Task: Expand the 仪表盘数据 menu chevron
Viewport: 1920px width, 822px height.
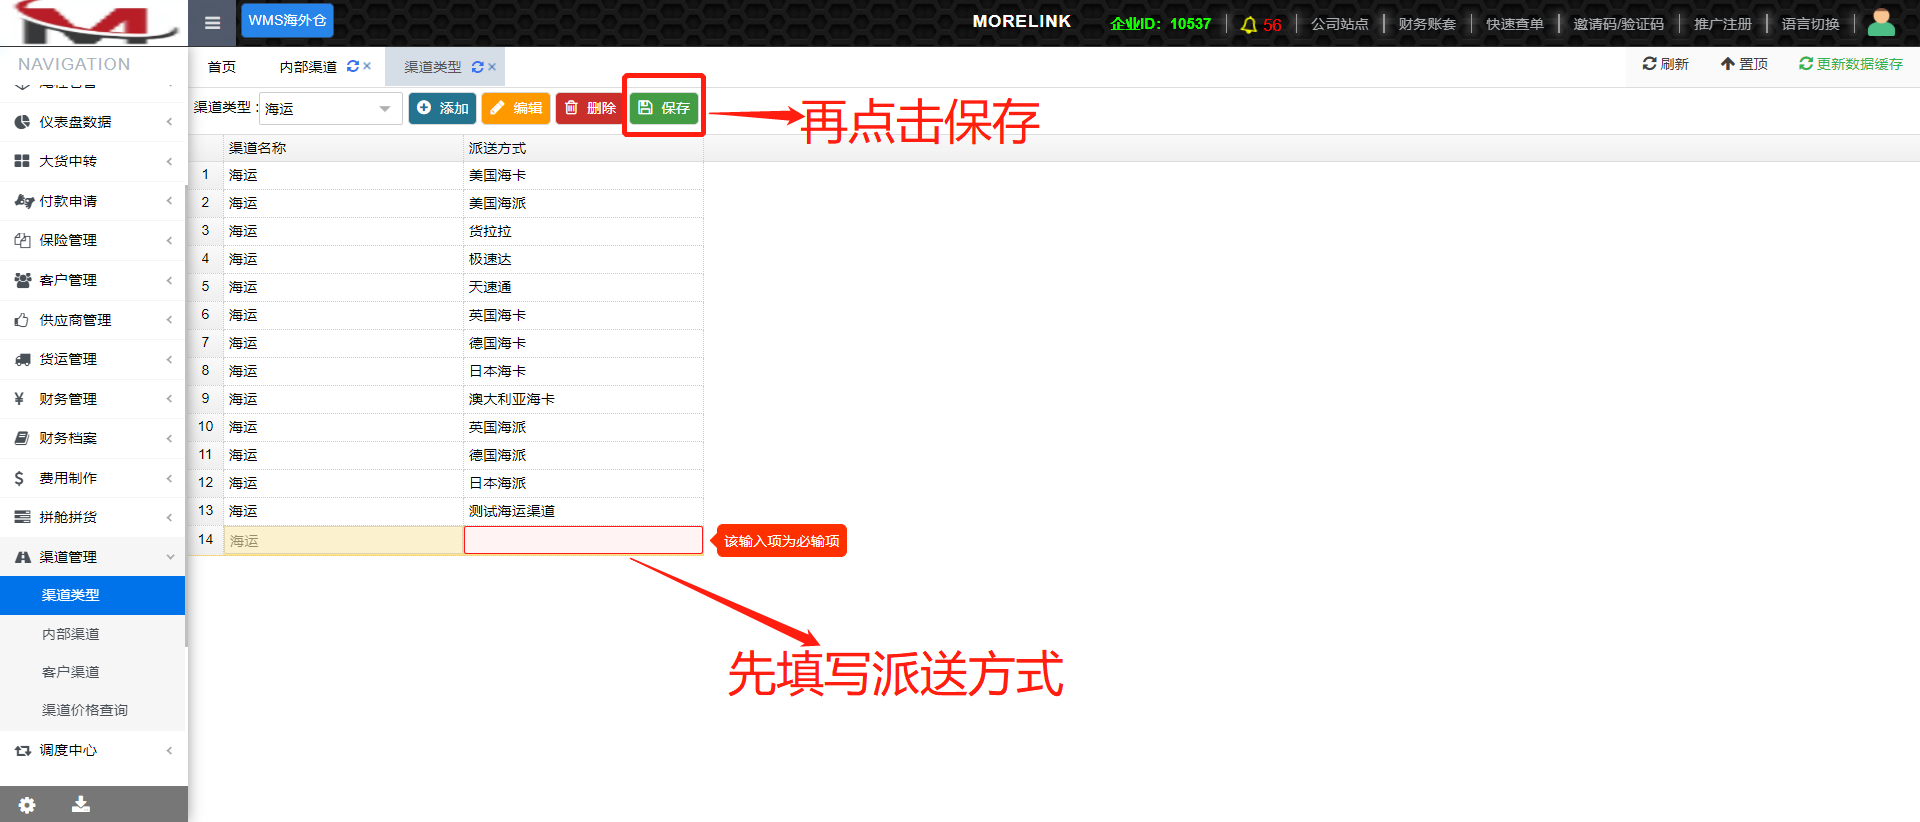Action: click(x=169, y=122)
